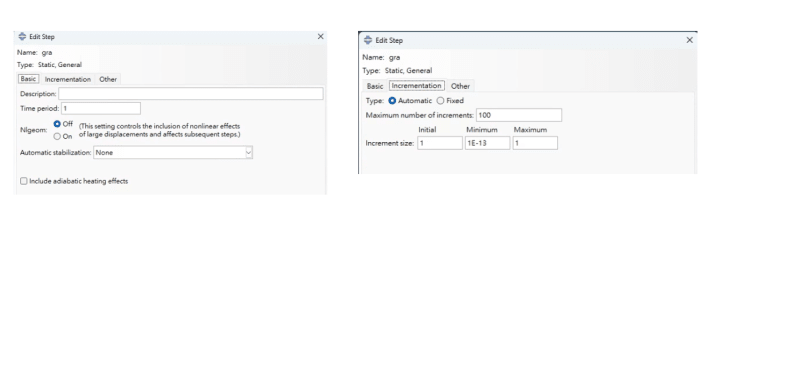Click the Abaqus icon in left Edit Step title
The width and height of the screenshot is (800, 371).
click(22, 37)
